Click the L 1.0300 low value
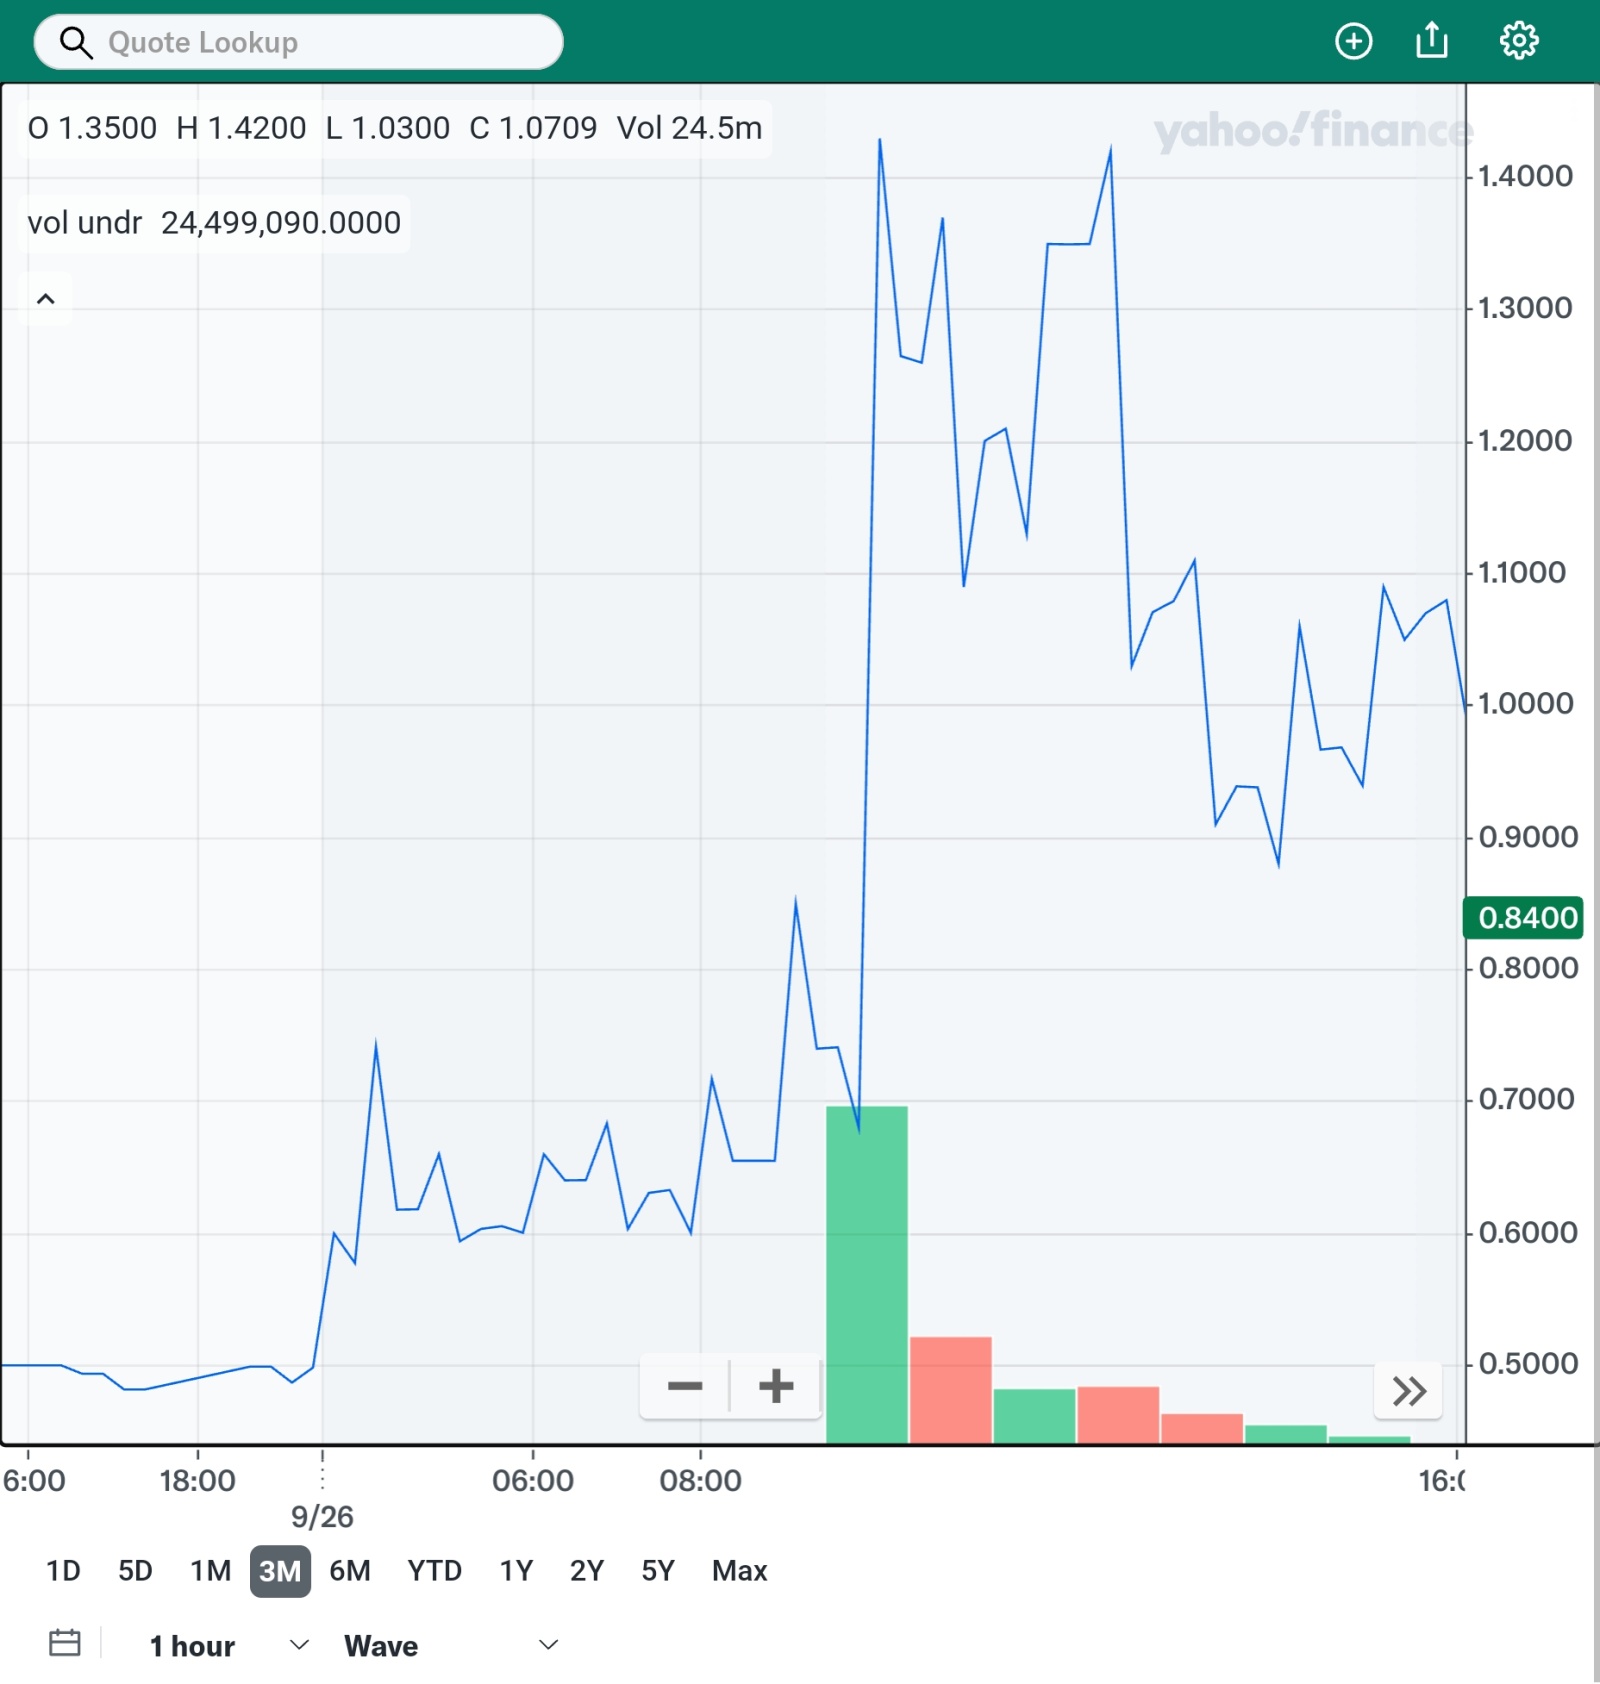Viewport: 1600px width, 1684px height. (387, 128)
